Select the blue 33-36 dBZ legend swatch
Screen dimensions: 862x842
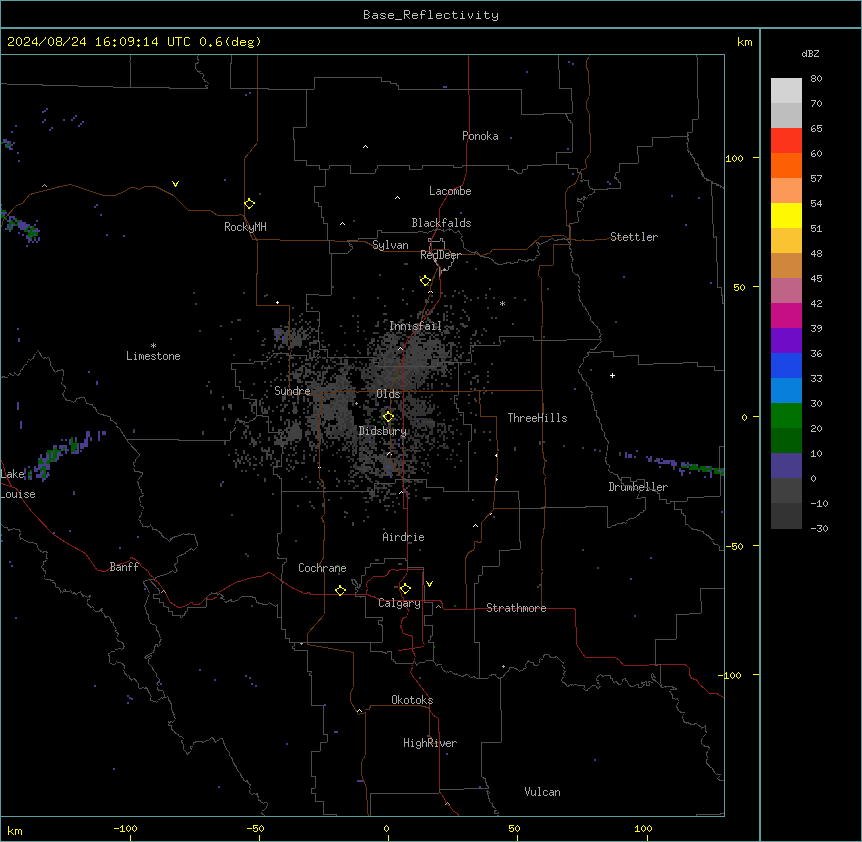pos(786,365)
